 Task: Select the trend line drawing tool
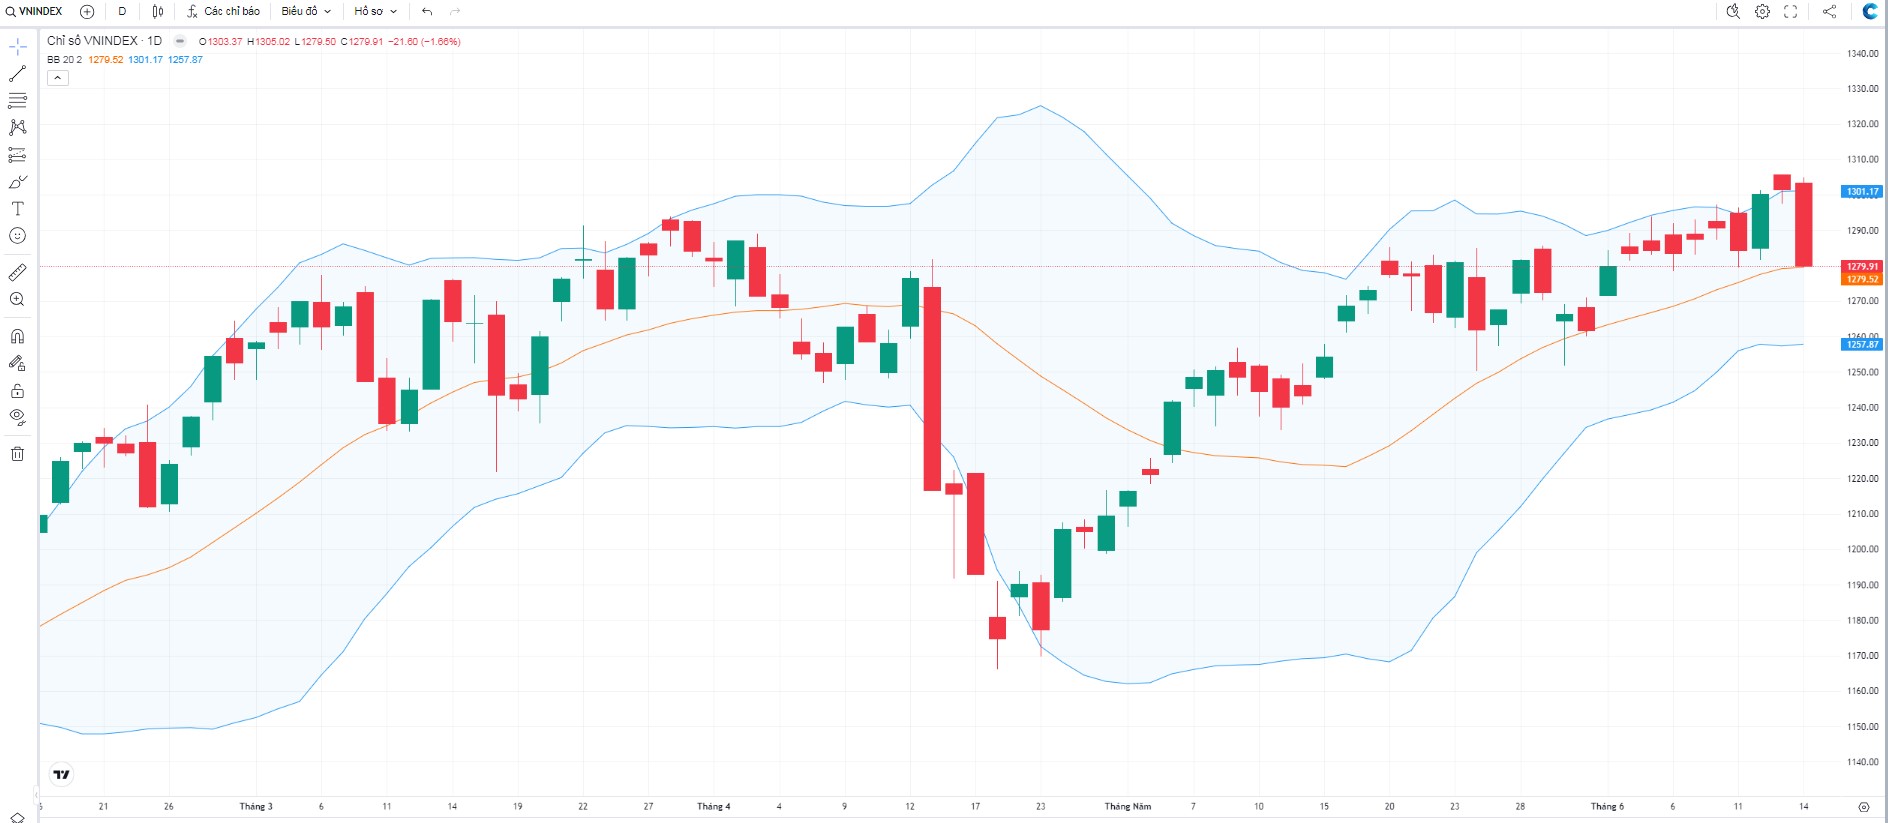pos(17,74)
